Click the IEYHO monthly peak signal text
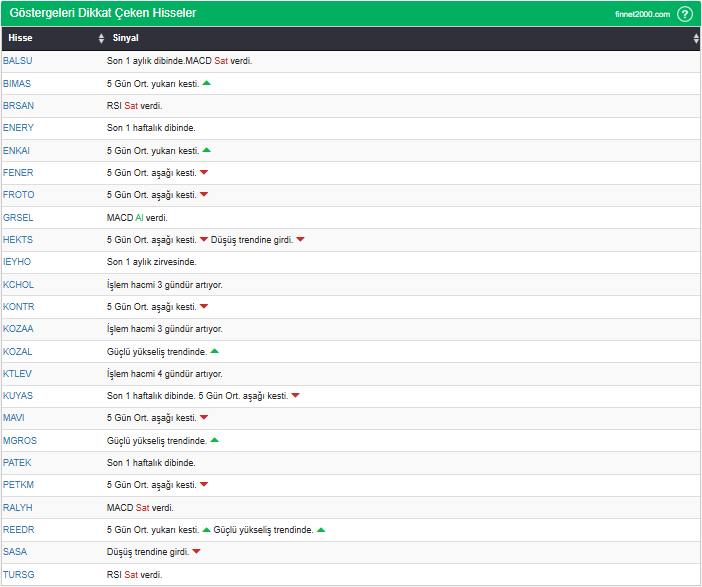The height and width of the screenshot is (587, 702). tap(158, 262)
